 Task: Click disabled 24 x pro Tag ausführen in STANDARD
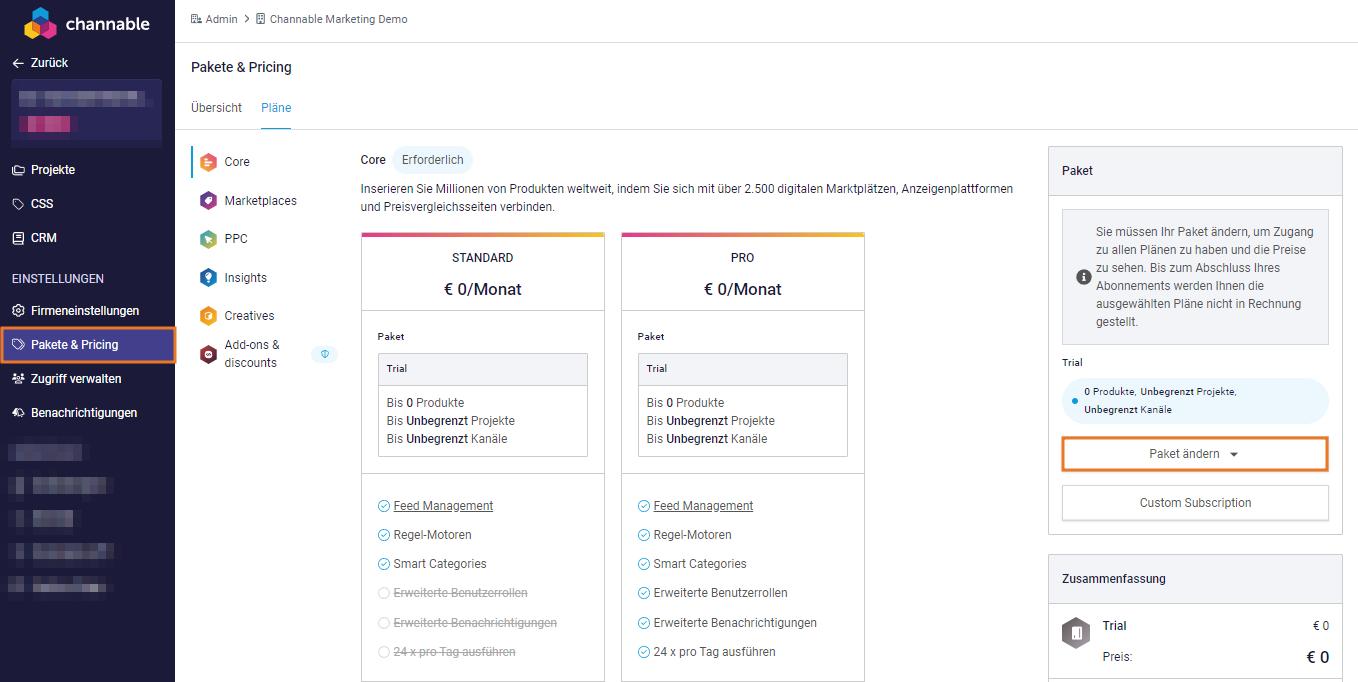[x=454, y=652]
